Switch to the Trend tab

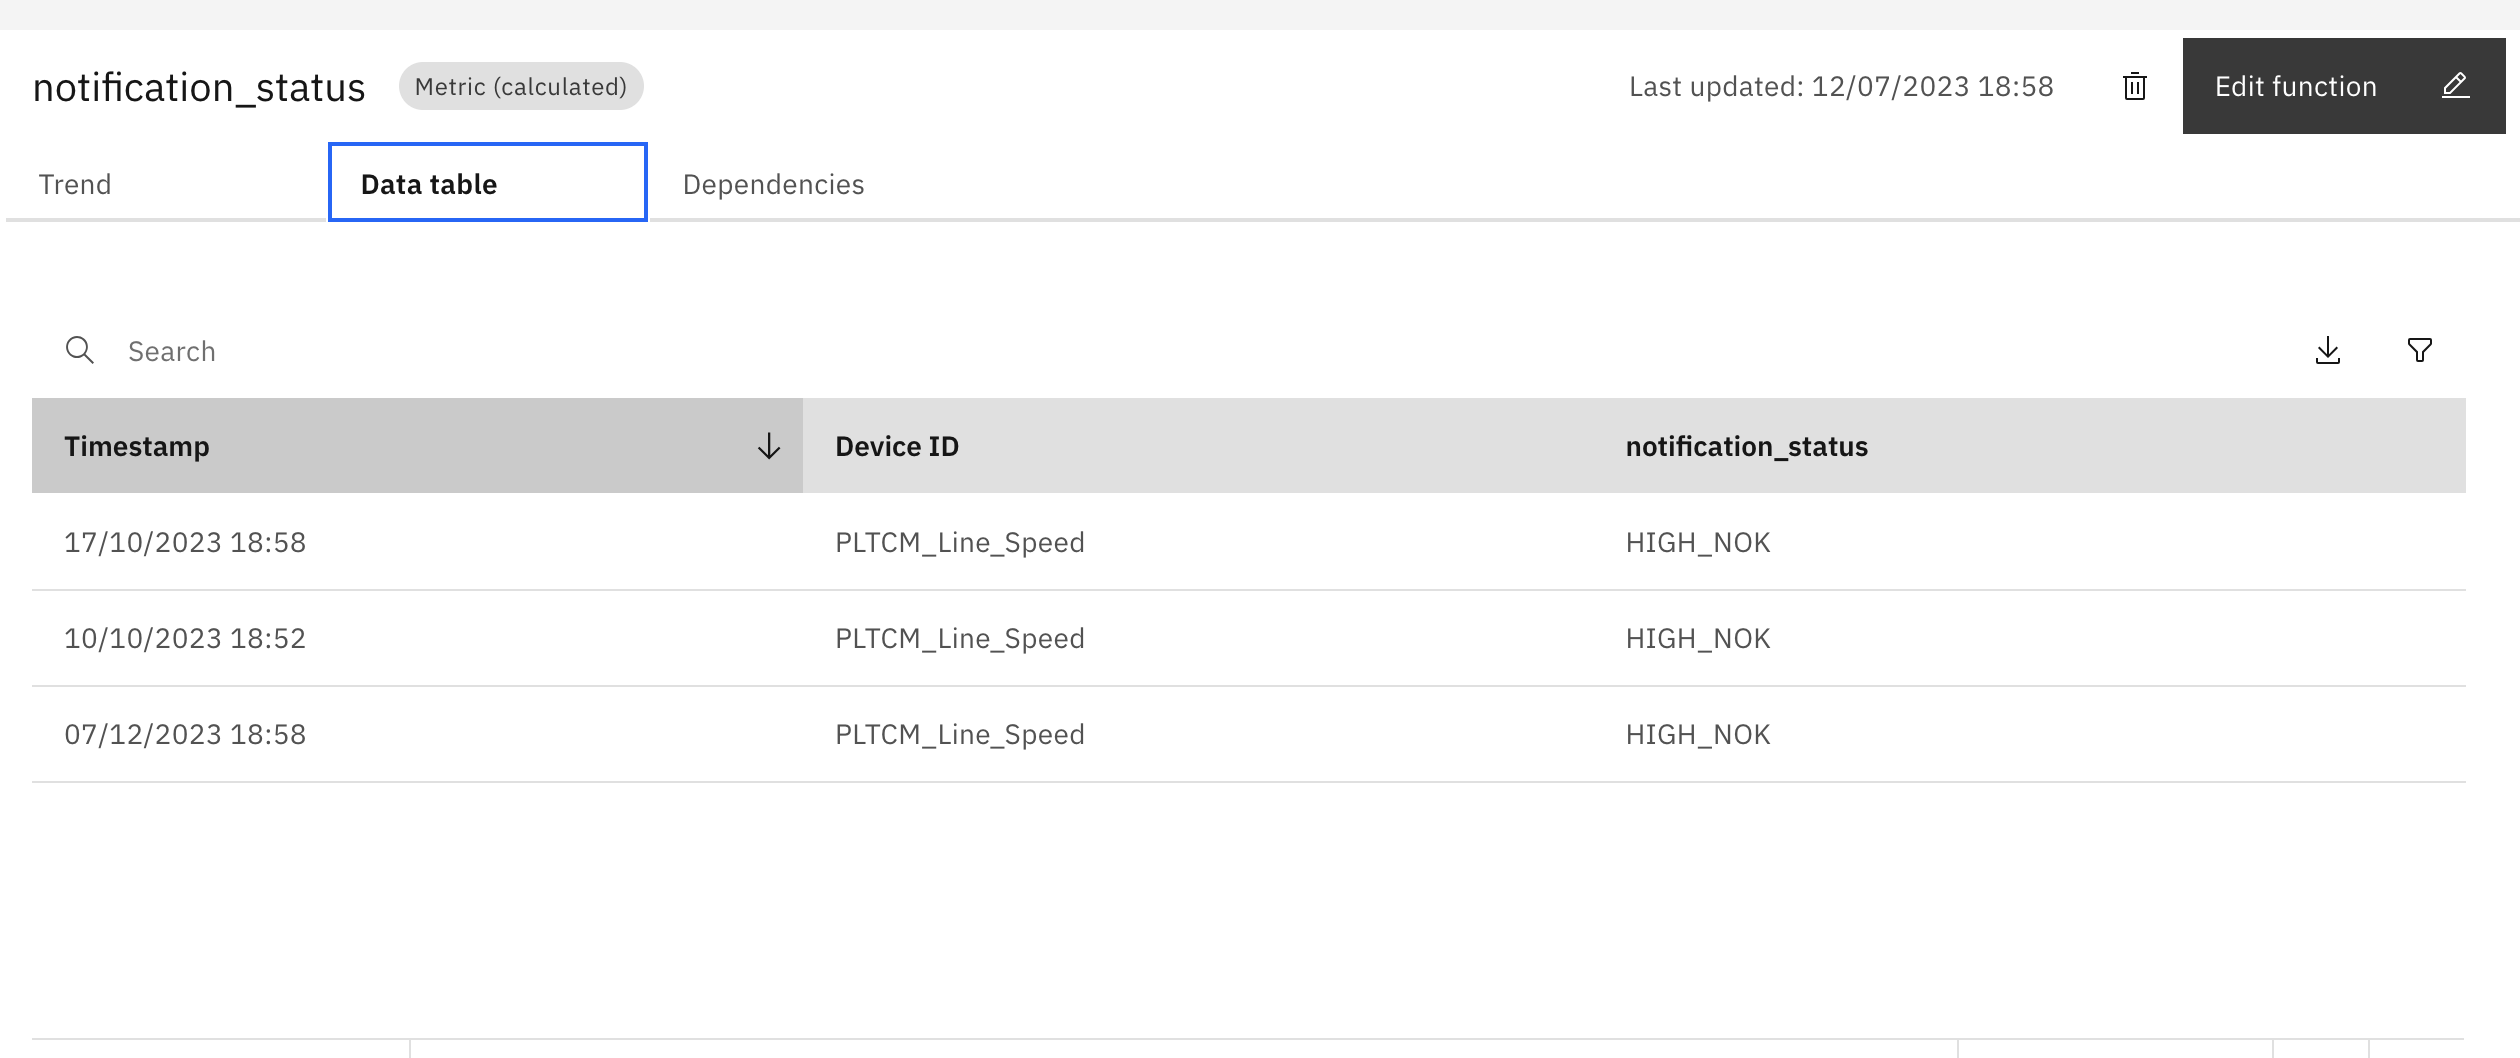[74, 183]
